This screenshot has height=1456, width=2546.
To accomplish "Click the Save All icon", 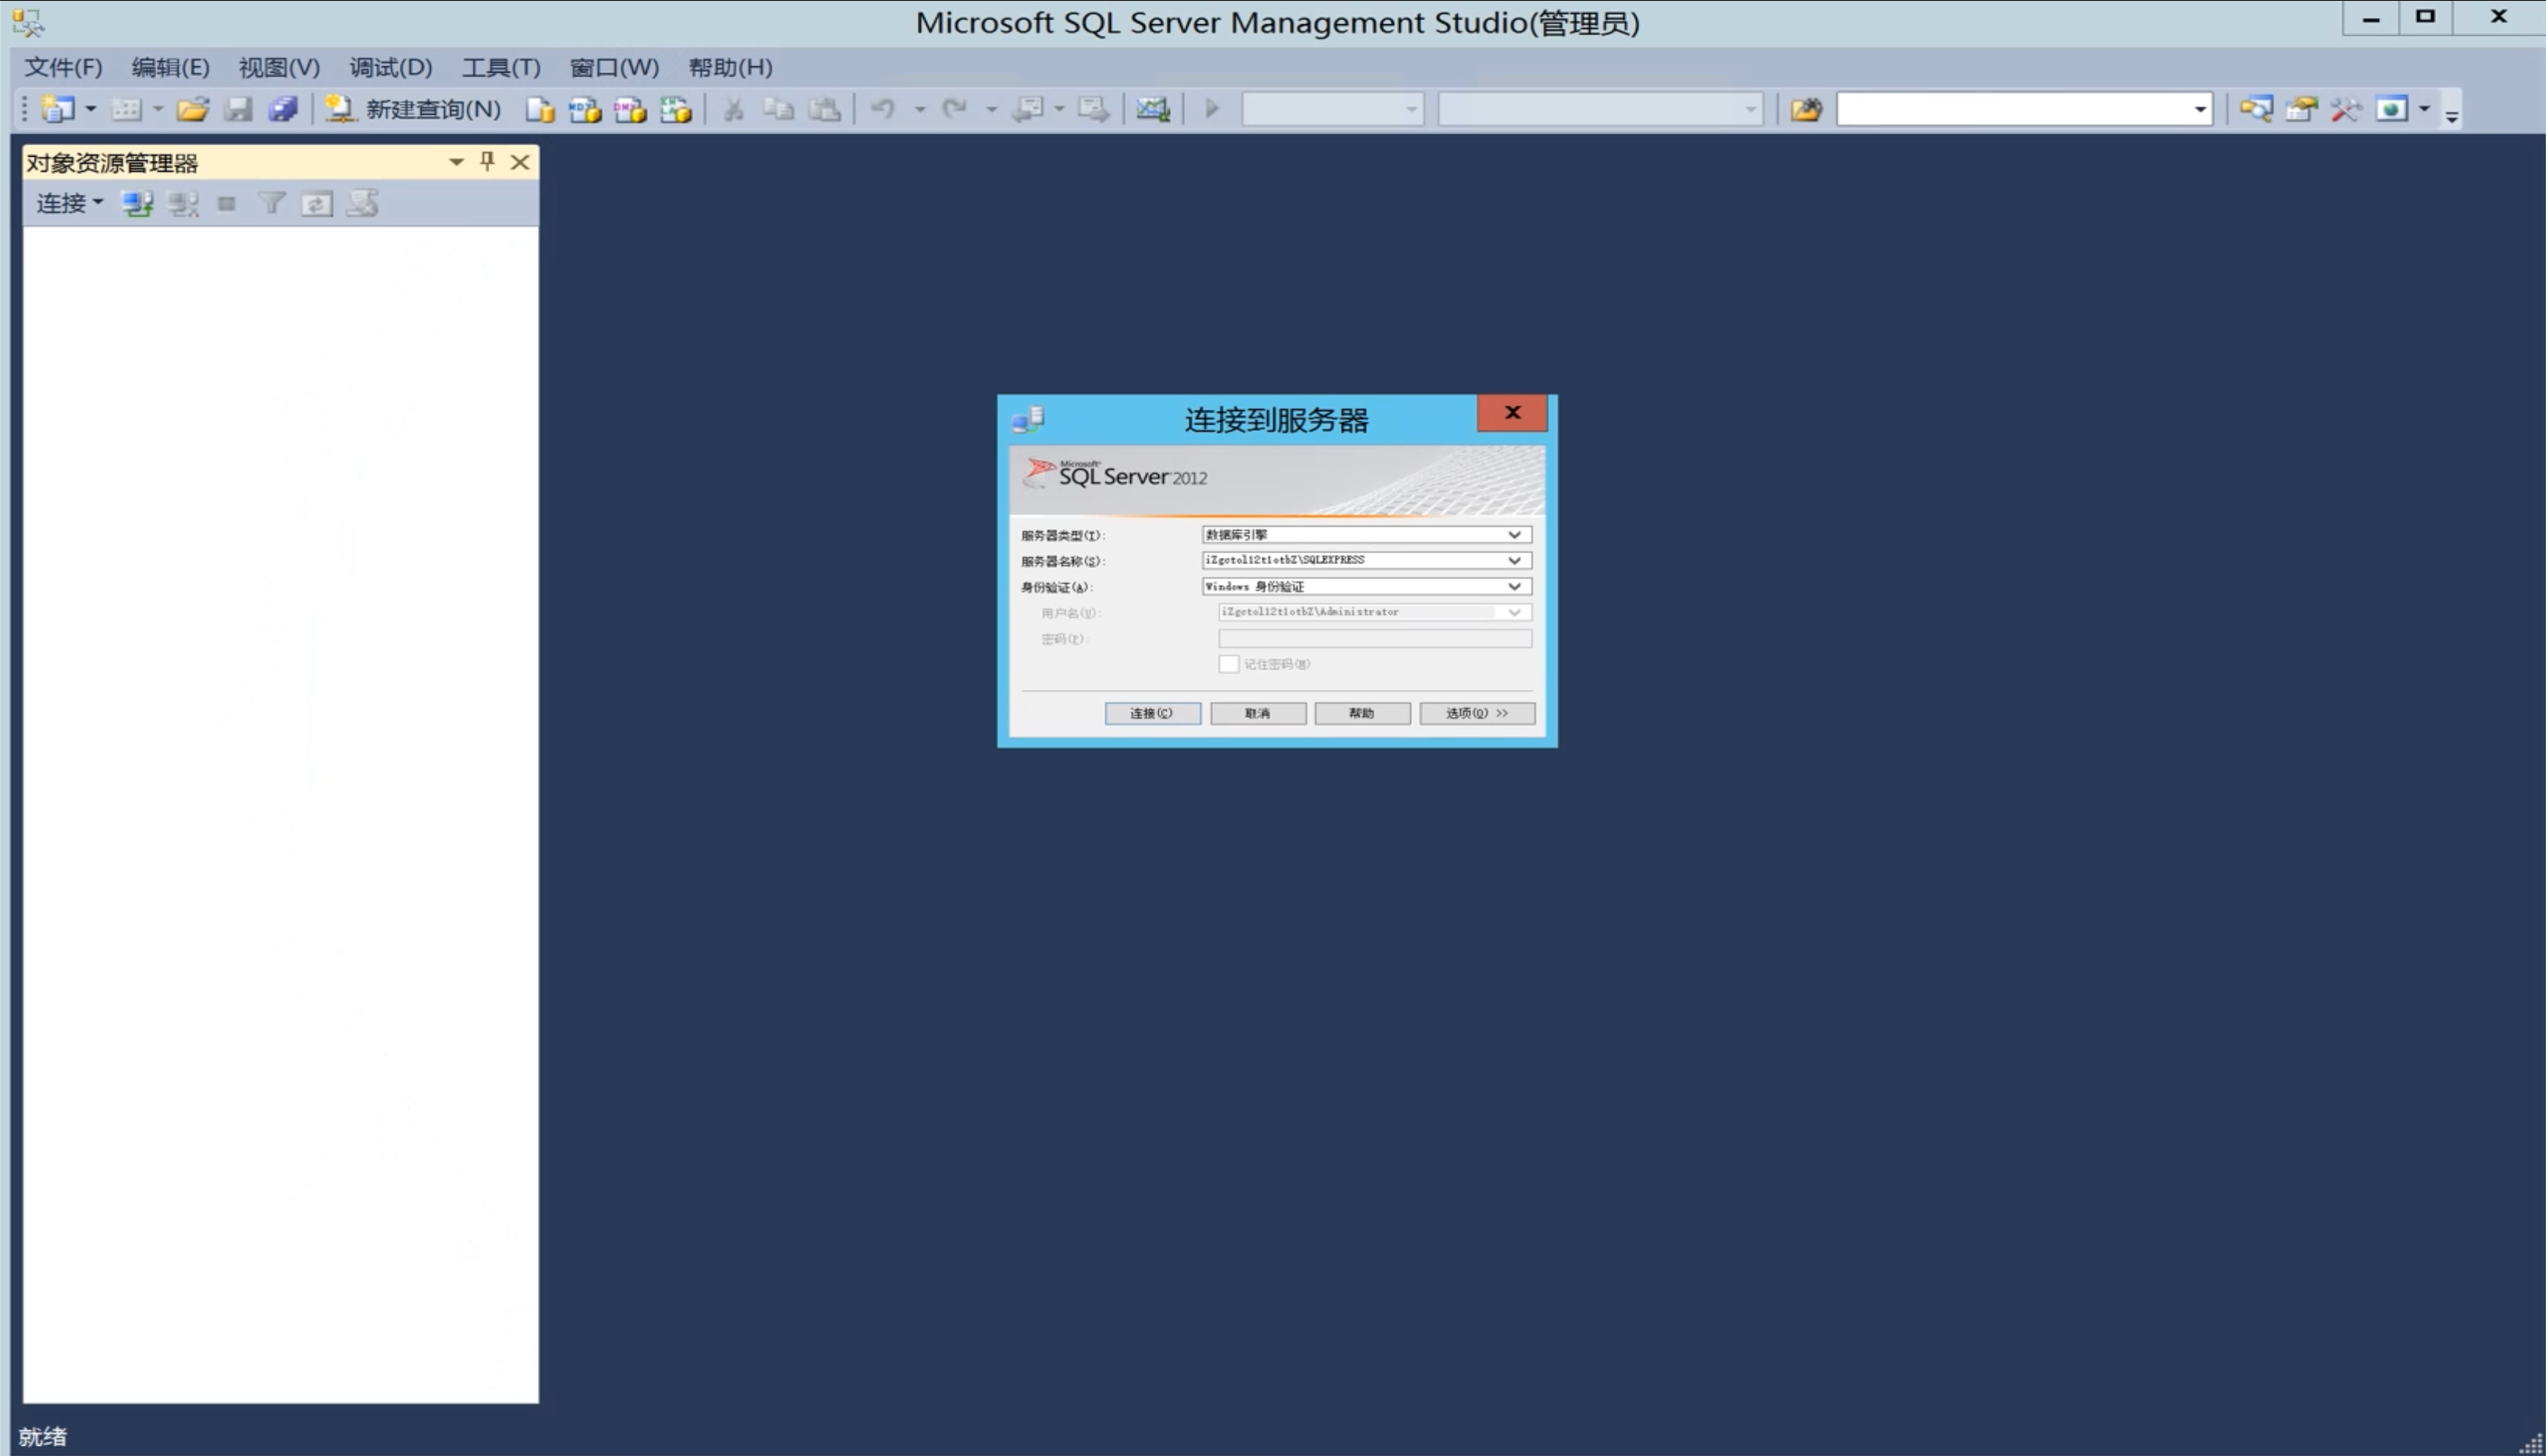I will click(283, 109).
